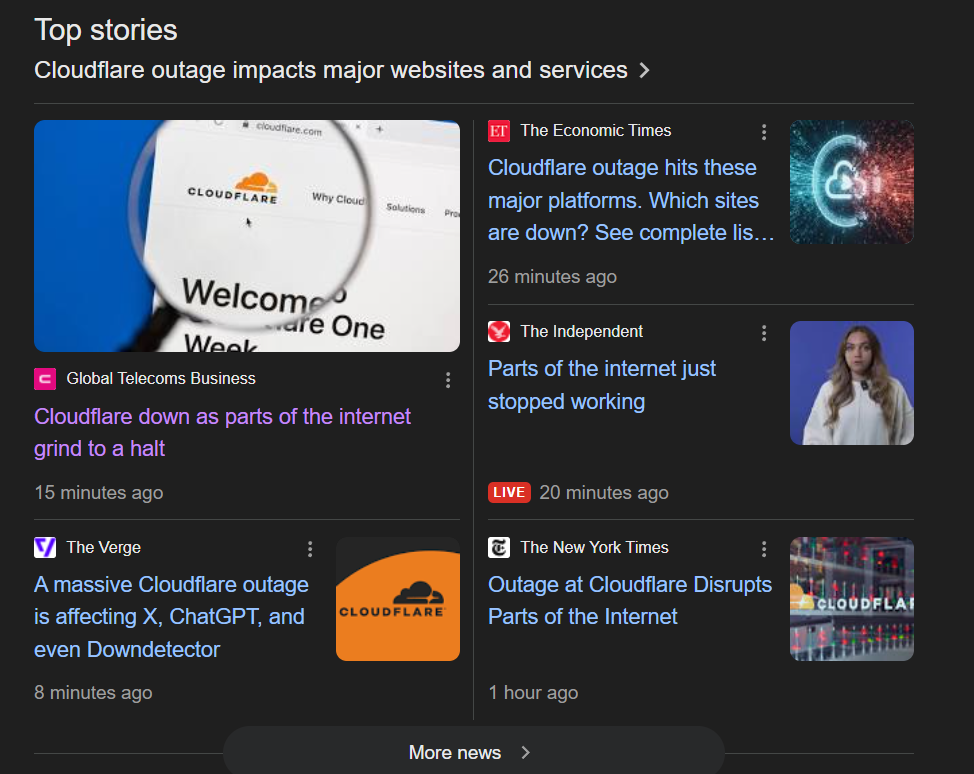974x774 pixels.
Task: Click the red LIVE badge
Action: pyautogui.click(x=509, y=493)
